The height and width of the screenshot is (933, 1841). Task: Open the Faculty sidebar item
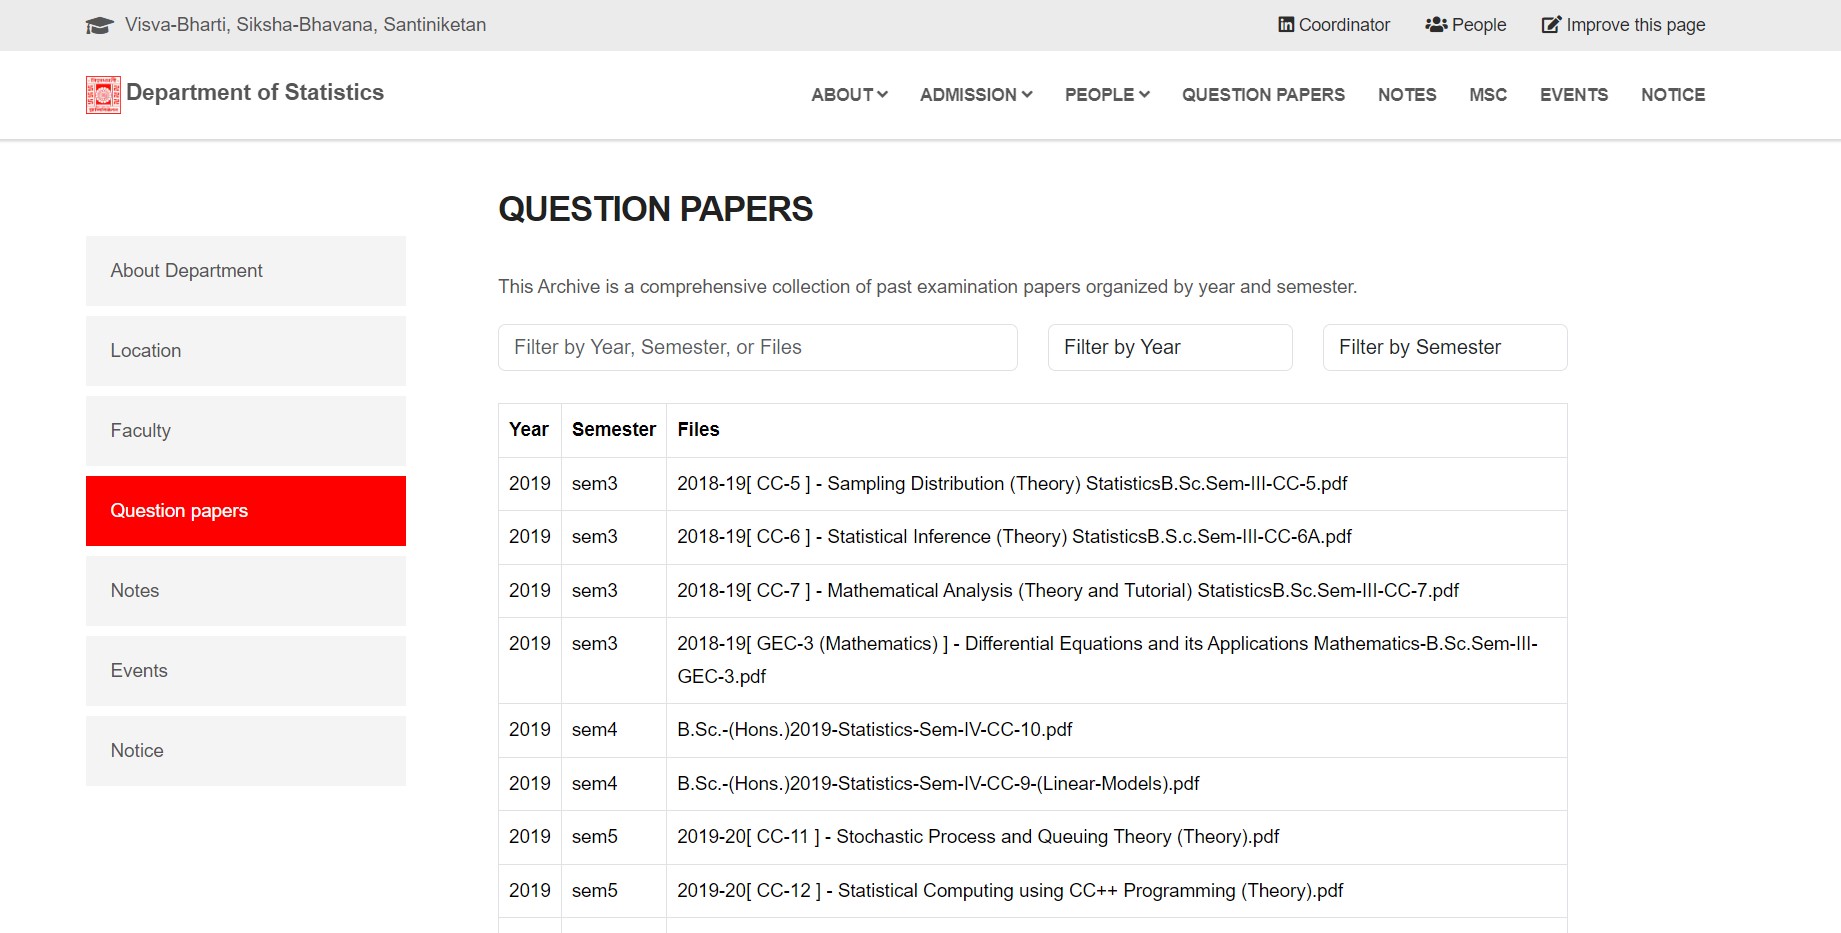pyautogui.click(x=246, y=431)
